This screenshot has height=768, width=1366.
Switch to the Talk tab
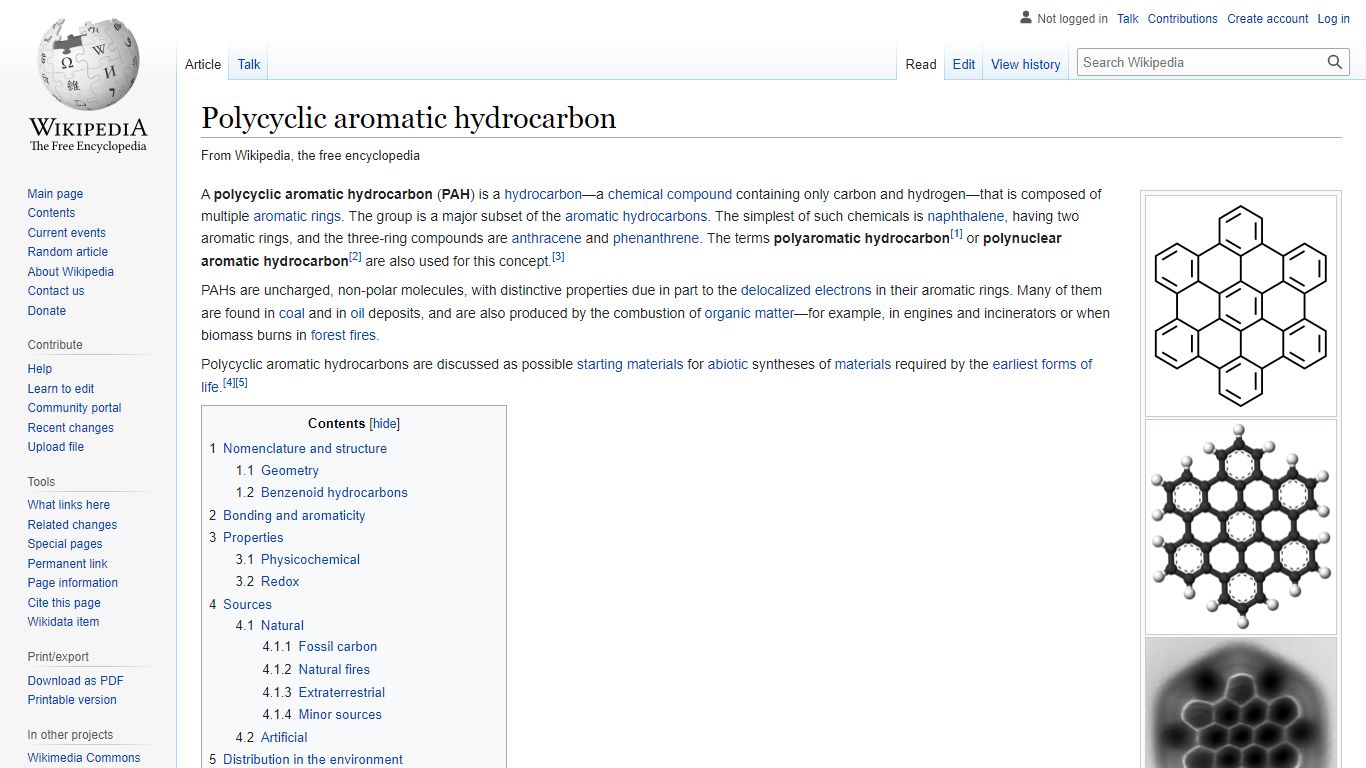tap(249, 64)
